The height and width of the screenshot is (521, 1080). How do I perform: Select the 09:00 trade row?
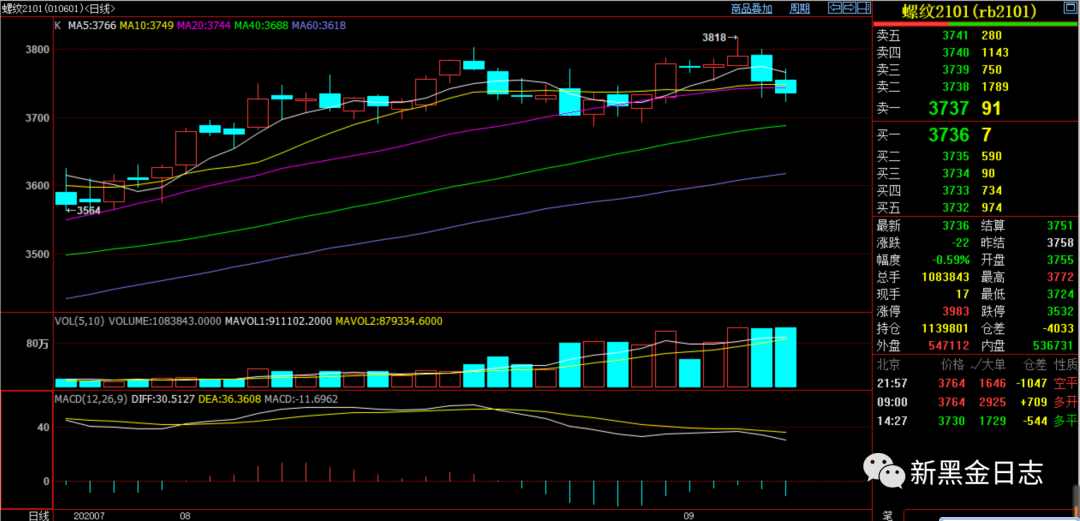pyautogui.click(x=976, y=402)
